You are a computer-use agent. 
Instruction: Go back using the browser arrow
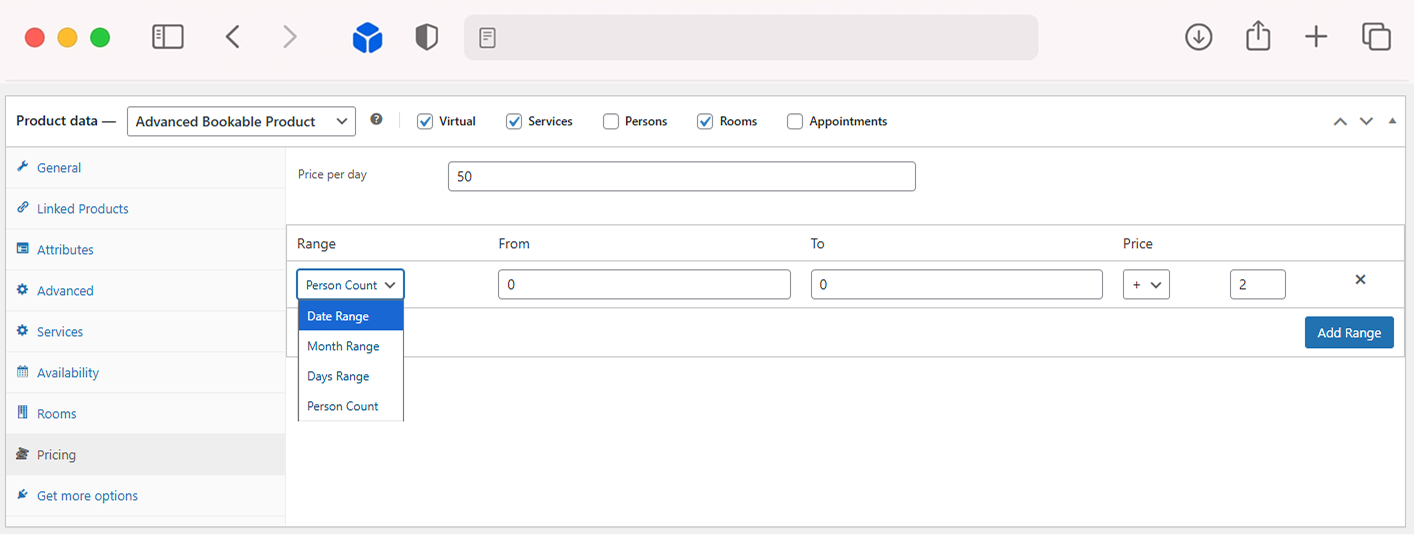232,37
